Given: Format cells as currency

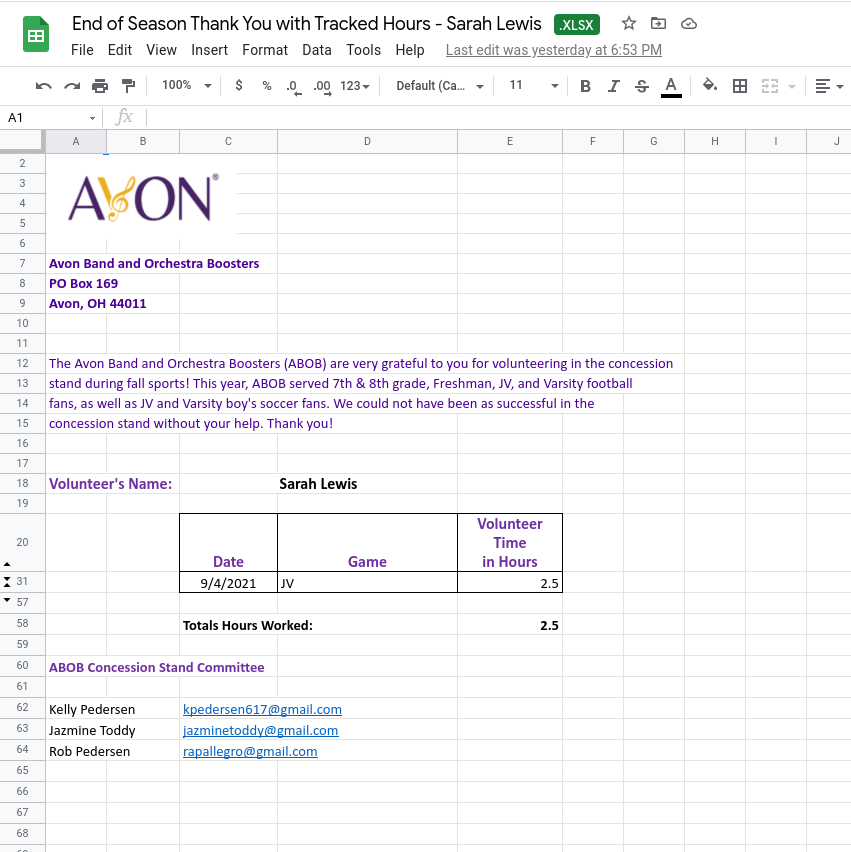Looking at the screenshot, I should 239,85.
